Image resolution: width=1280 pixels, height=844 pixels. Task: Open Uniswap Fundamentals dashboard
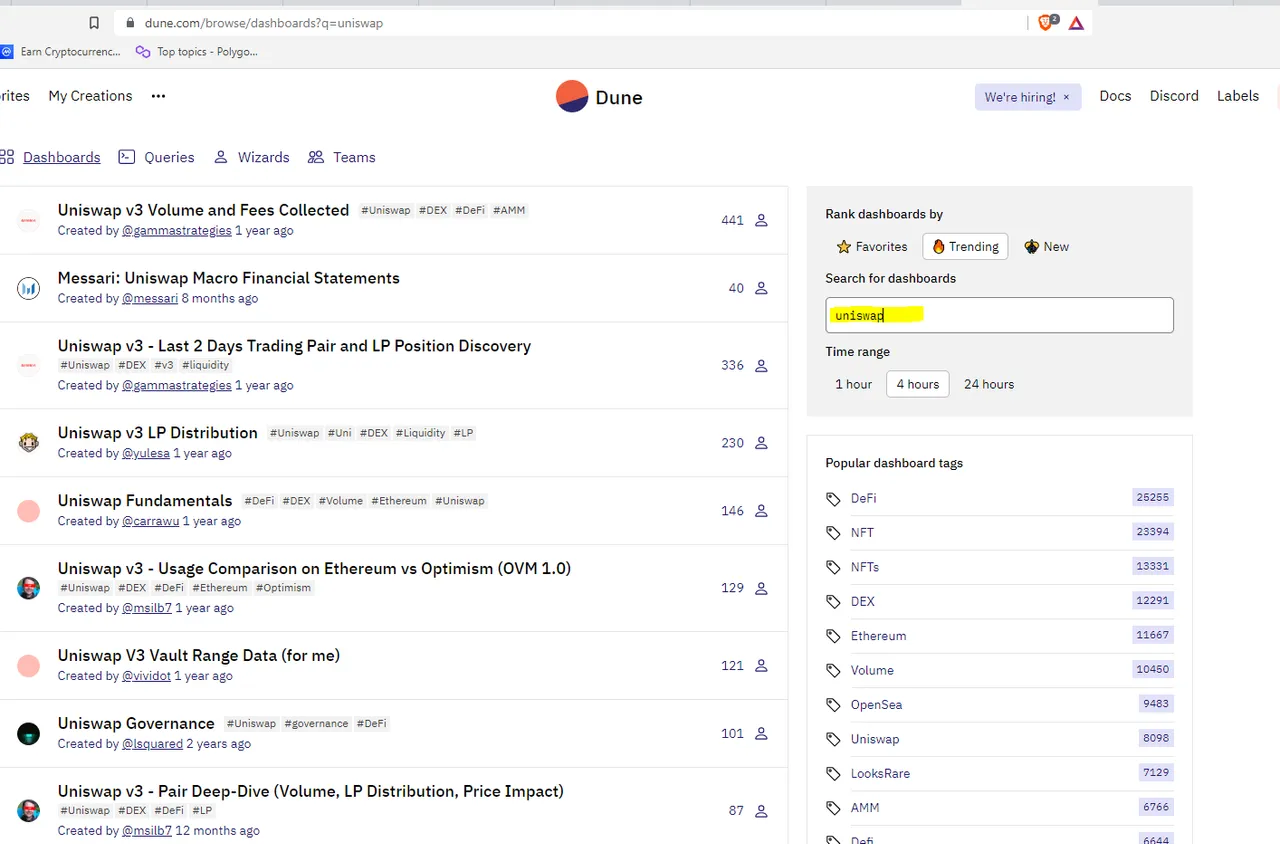click(x=145, y=501)
